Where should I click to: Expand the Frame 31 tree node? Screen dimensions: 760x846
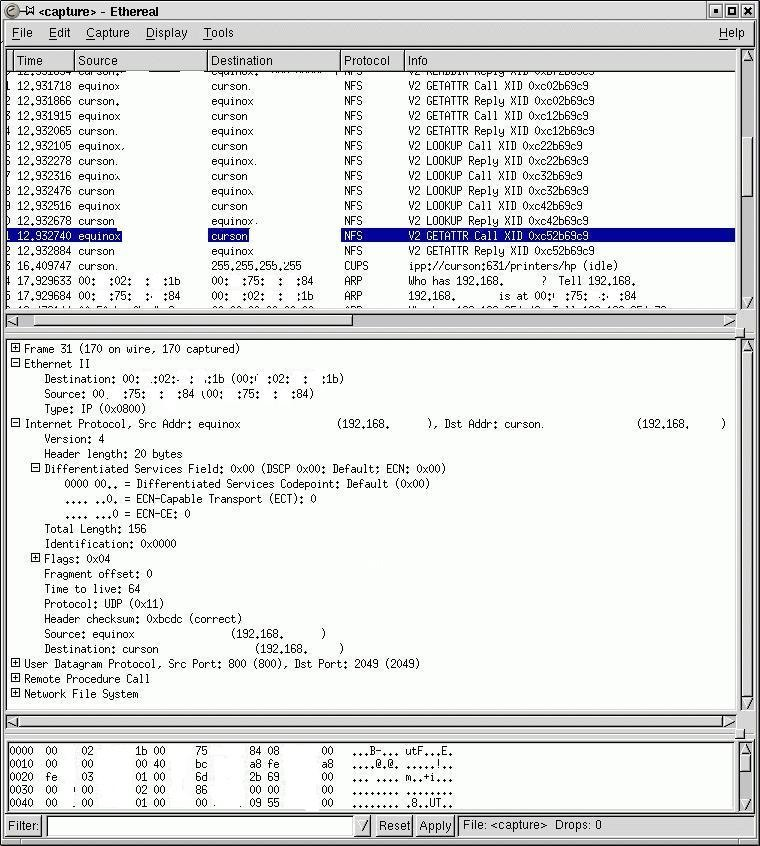pyautogui.click(x=16, y=349)
